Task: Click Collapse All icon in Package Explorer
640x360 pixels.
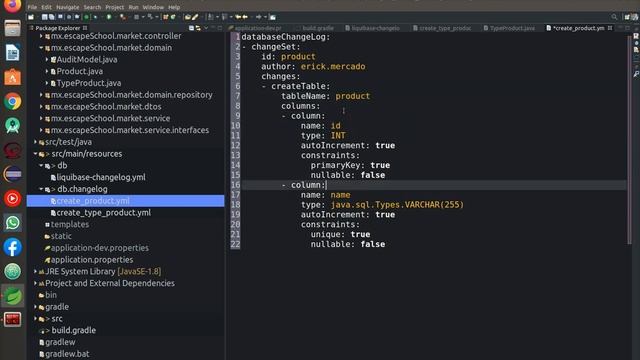Action: [x=191, y=28]
